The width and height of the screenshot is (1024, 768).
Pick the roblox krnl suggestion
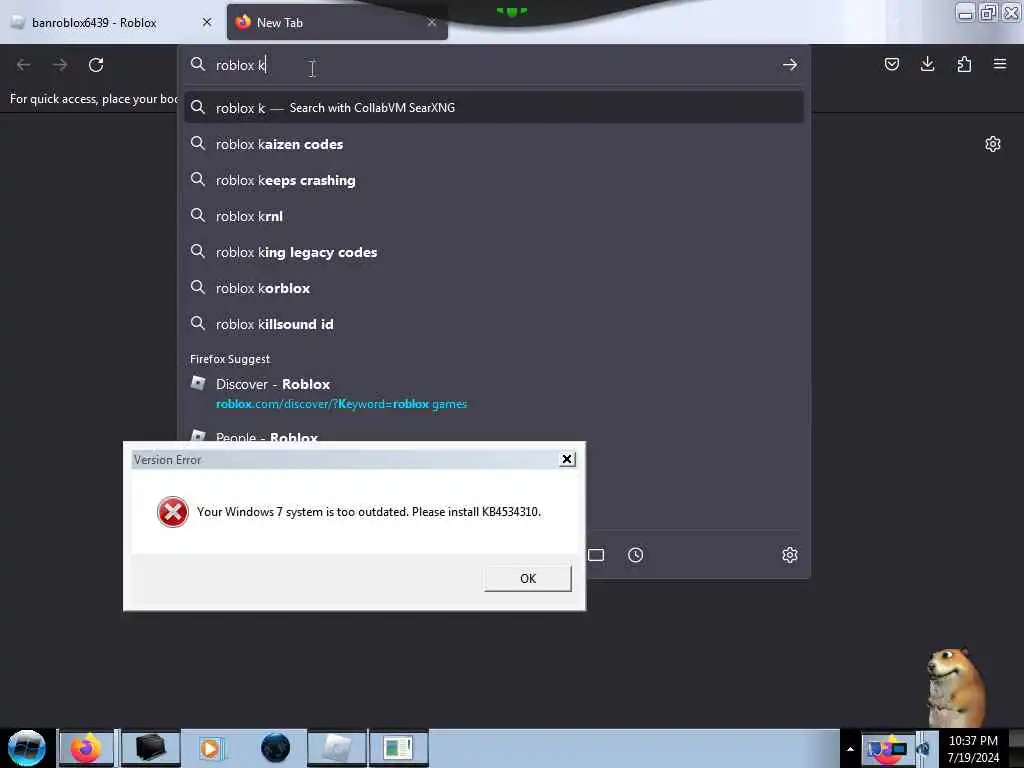494,216
